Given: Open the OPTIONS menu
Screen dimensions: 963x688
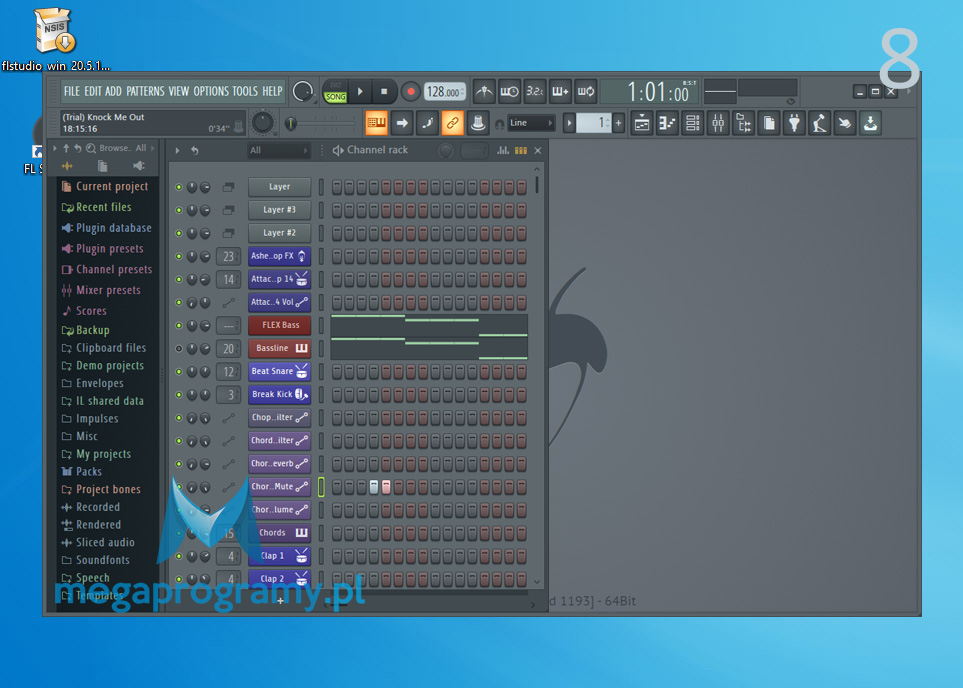Looking at the screenshot, I should [211, 92].
